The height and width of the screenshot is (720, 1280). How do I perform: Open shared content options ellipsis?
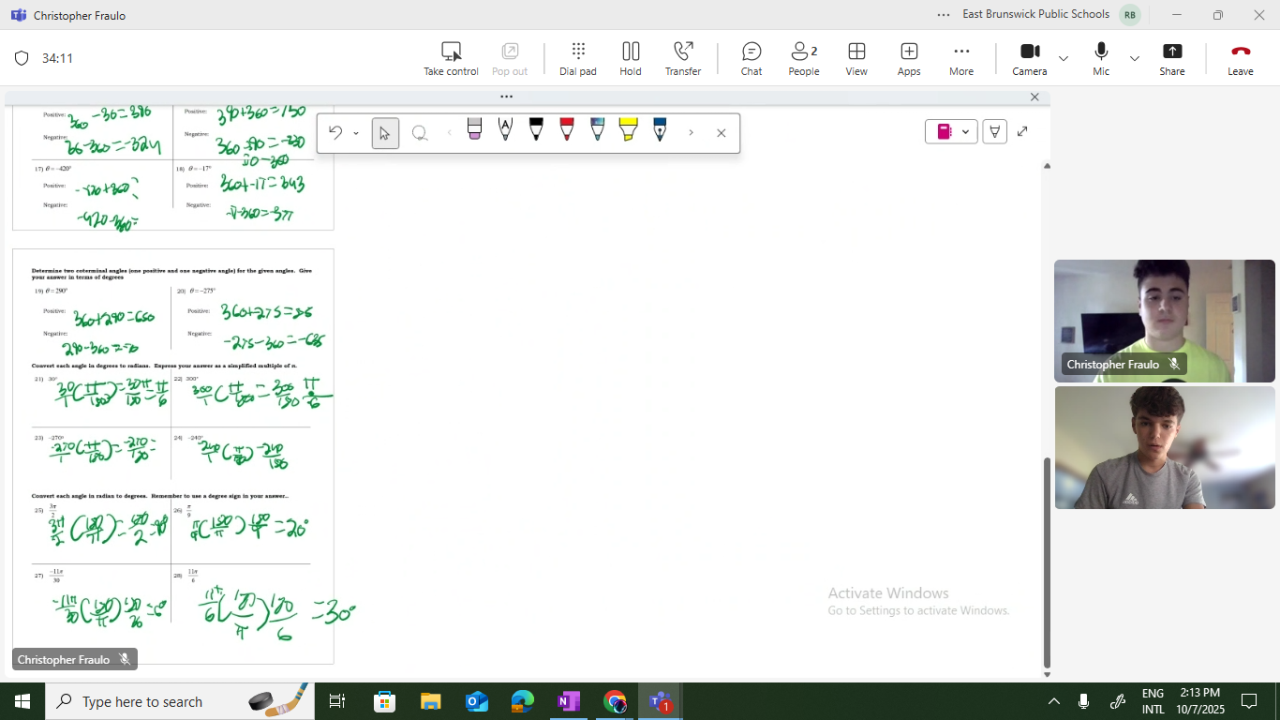507,97
